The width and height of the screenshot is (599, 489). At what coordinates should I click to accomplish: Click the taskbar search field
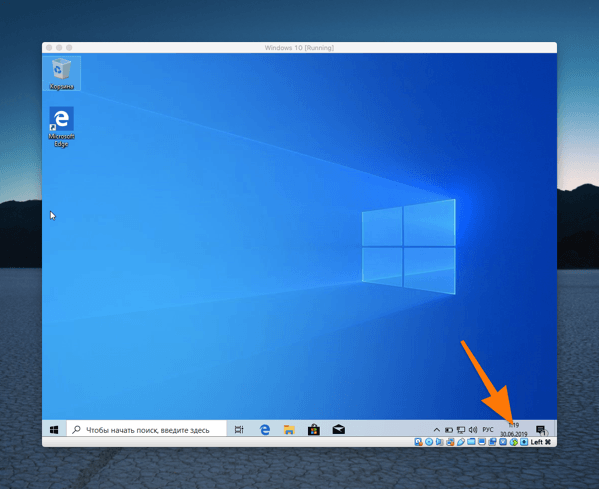(x=147, y=430)
